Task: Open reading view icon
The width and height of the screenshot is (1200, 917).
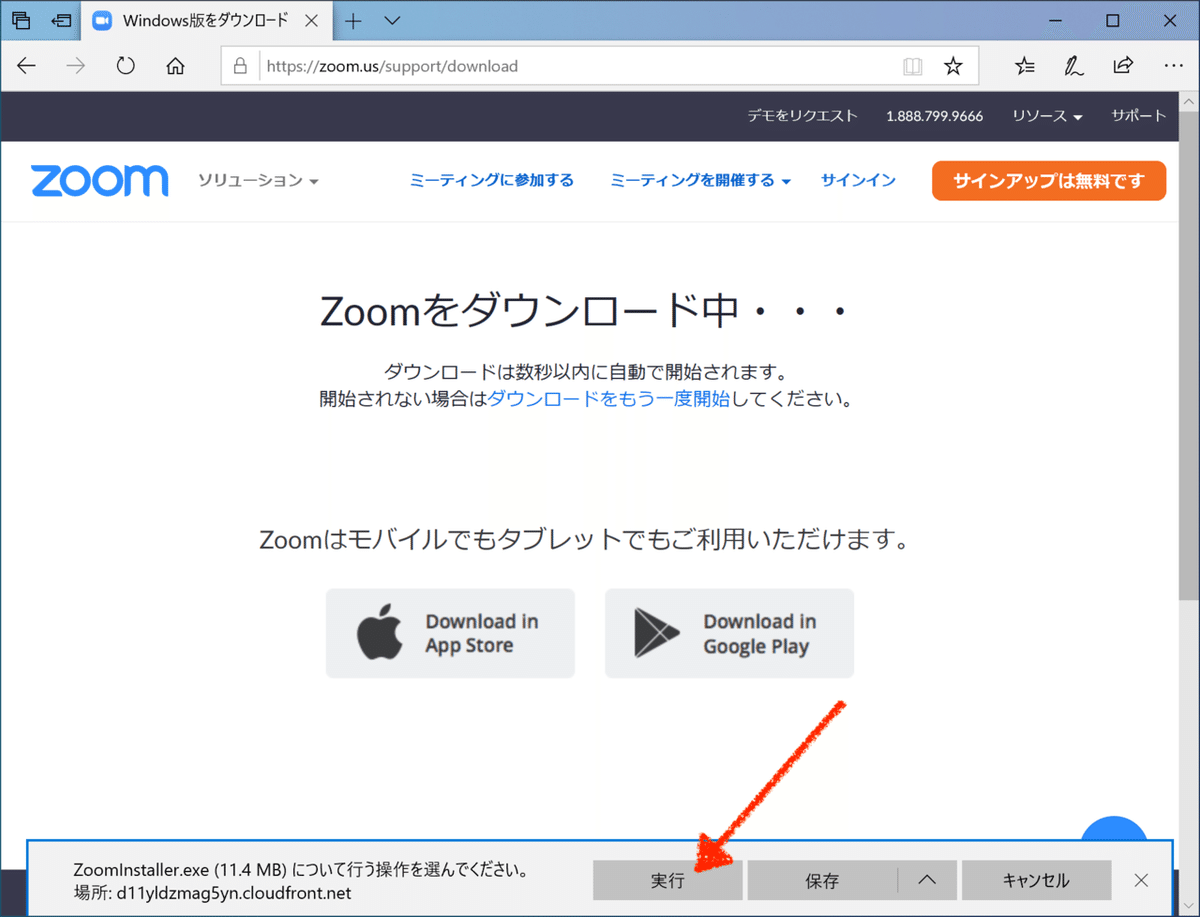Action: click(x=912, y=67)
